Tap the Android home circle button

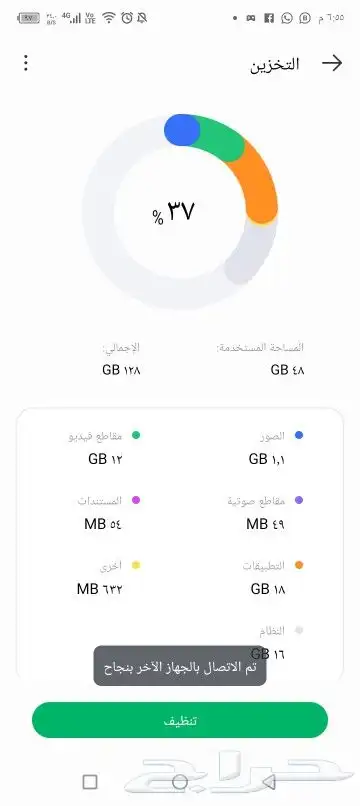coord(179,782)
